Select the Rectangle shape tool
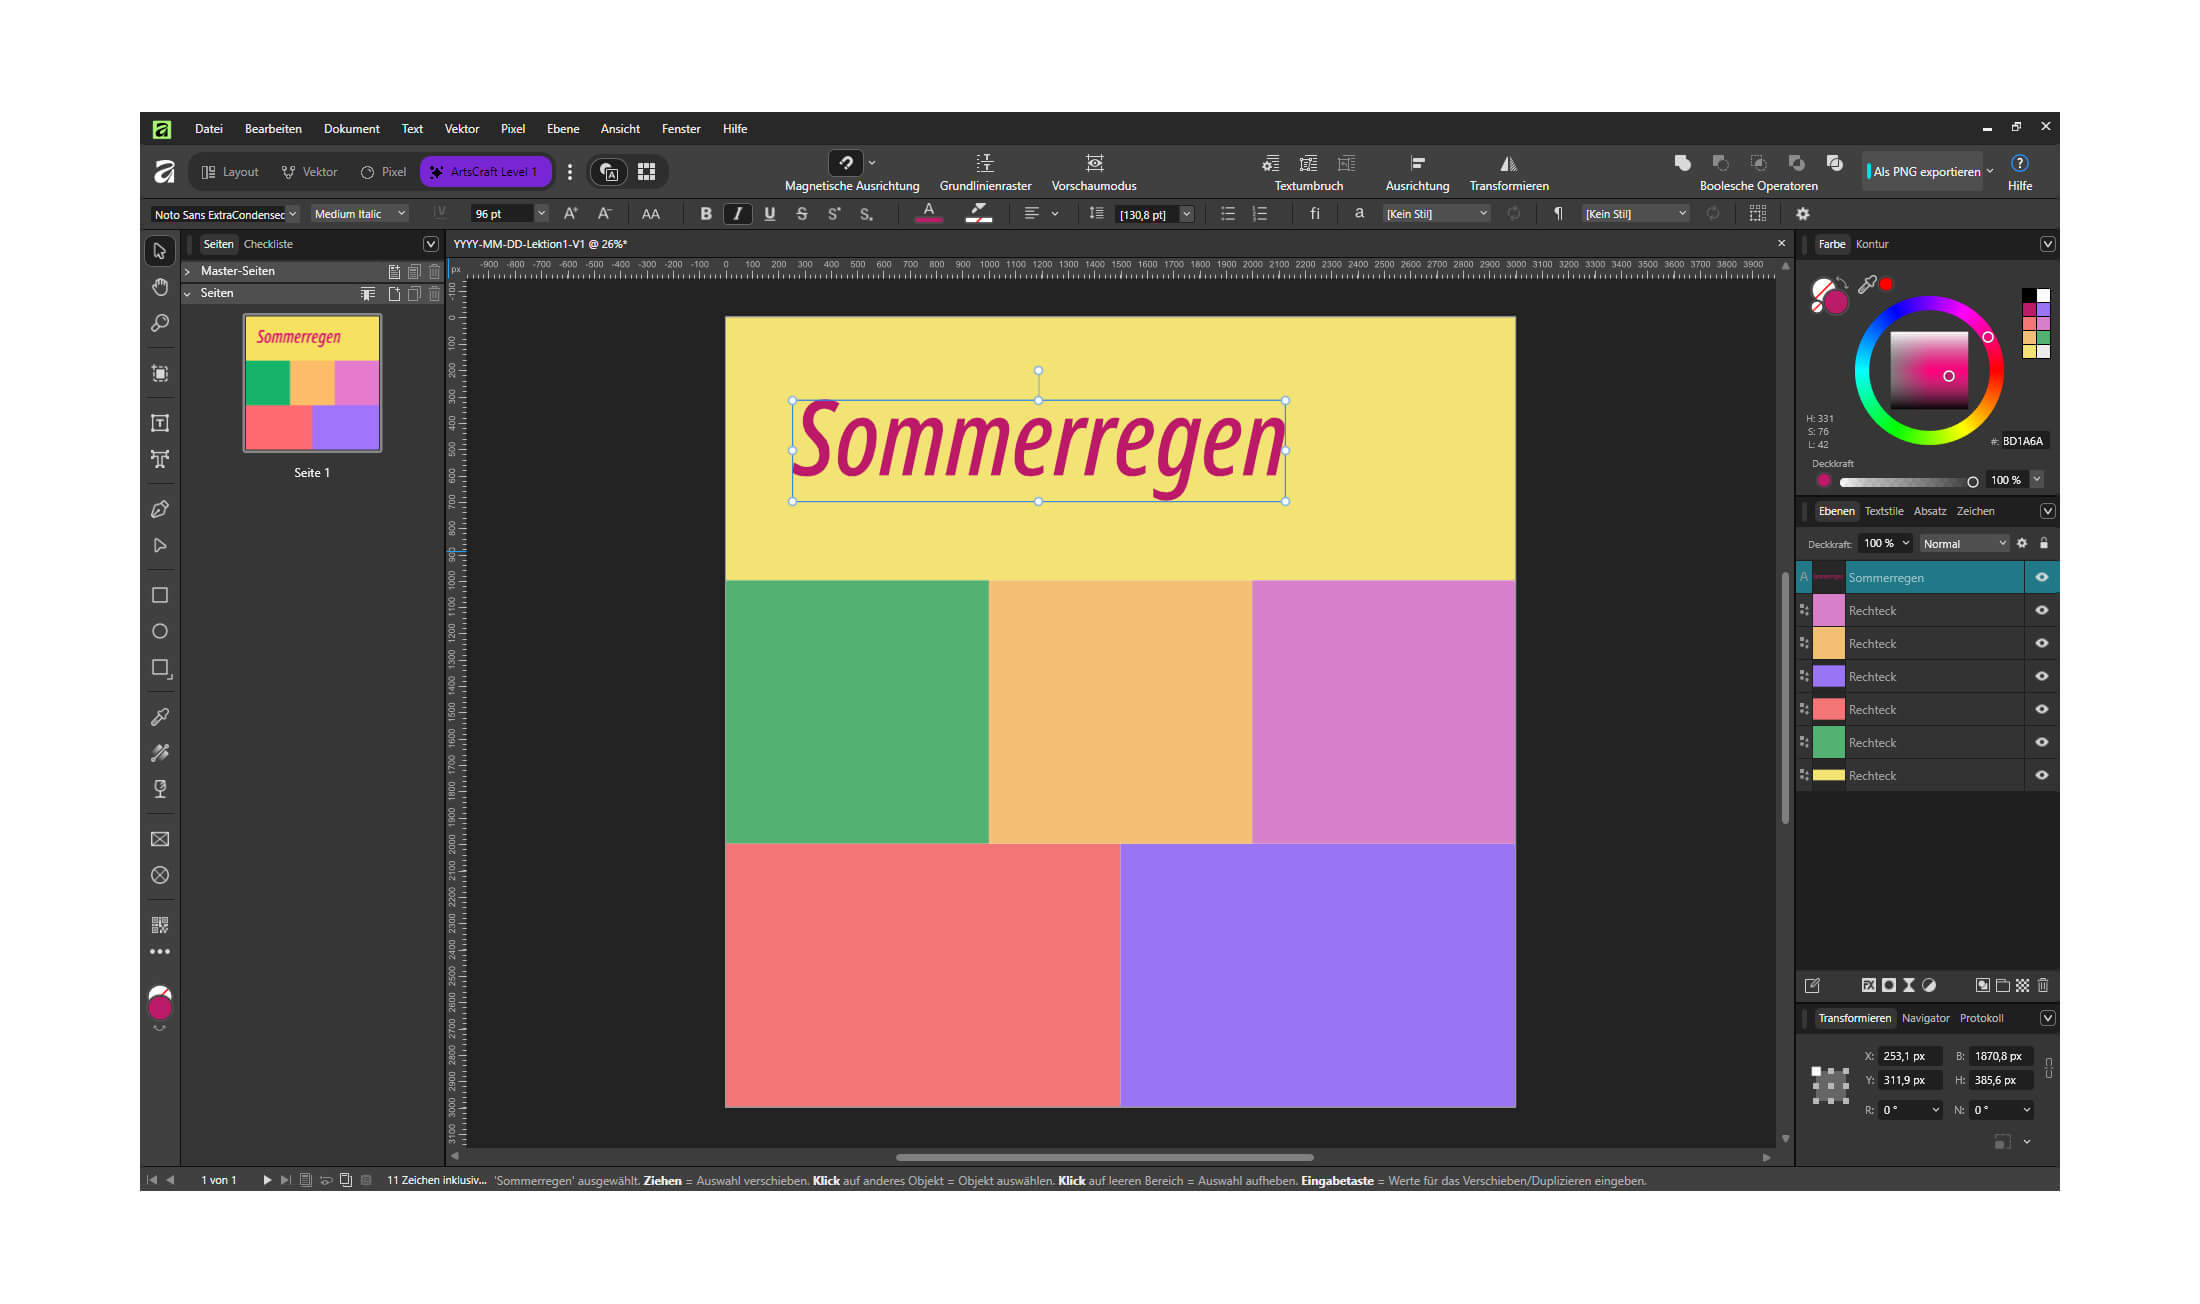 [x=160, y=595]
